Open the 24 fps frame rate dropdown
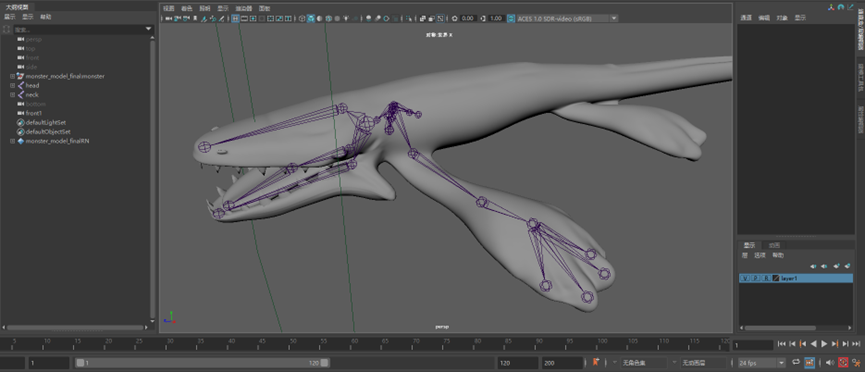This screenshot has height=372, width=865. [762, 363]
